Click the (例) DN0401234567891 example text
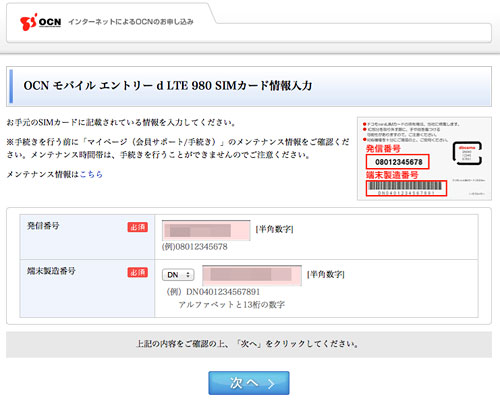Image resolution: width=500 pixels, height=405 pixels. [213, 292]
